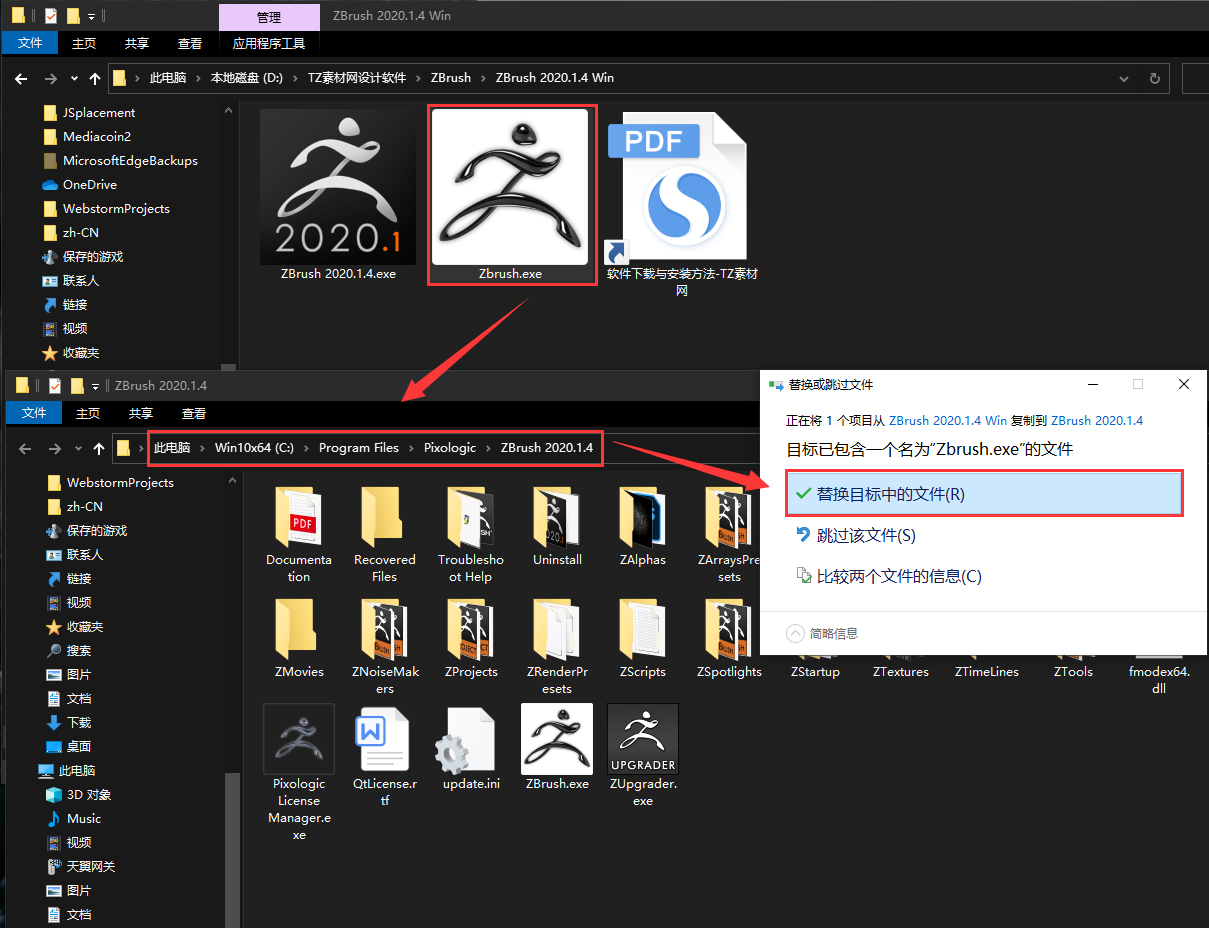Screen dimensions: 1209x928
Task: Open 文件 menu in the bottom window
Action: point(34,413)
